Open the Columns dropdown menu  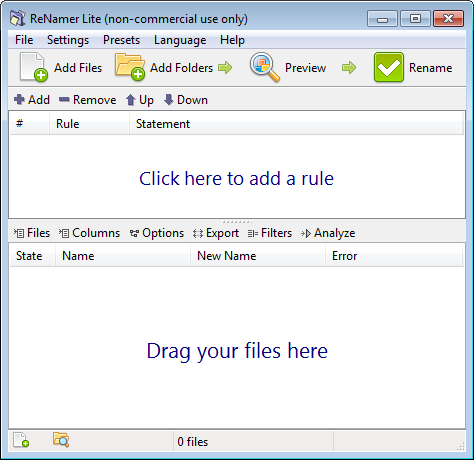[x=89, y=233]
